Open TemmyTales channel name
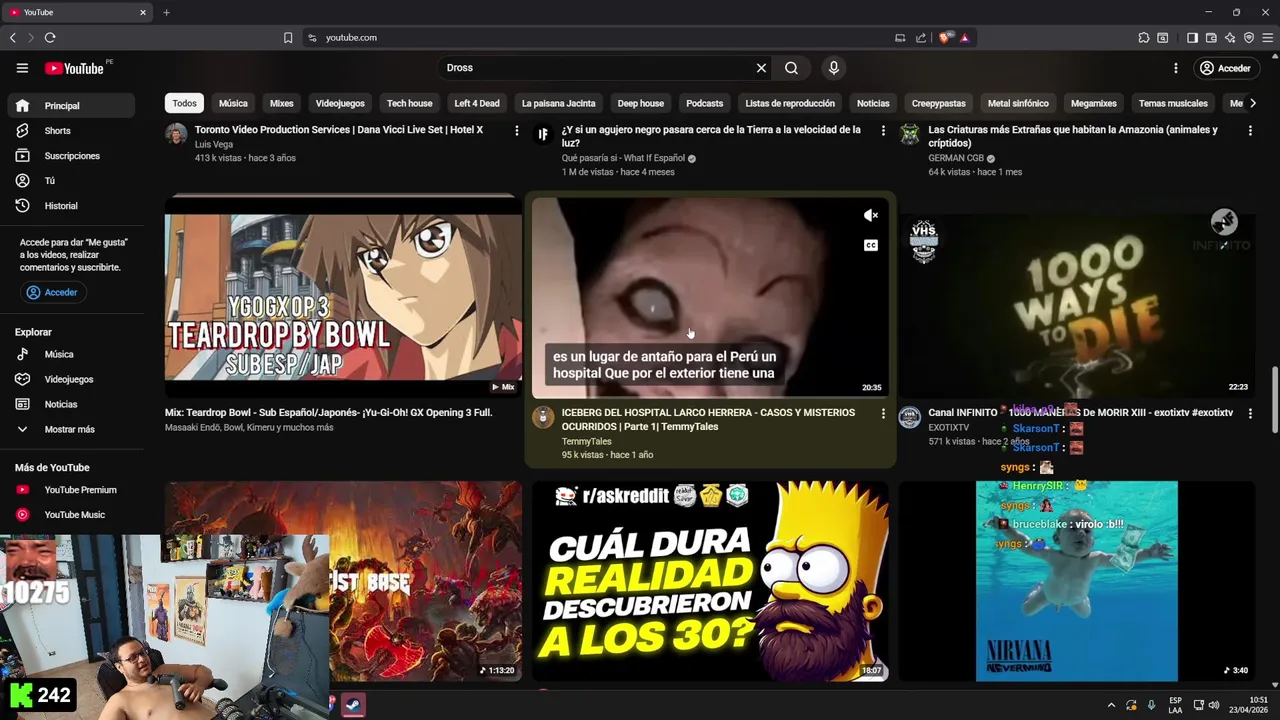 pyautogui.click(x=587, y=441)
